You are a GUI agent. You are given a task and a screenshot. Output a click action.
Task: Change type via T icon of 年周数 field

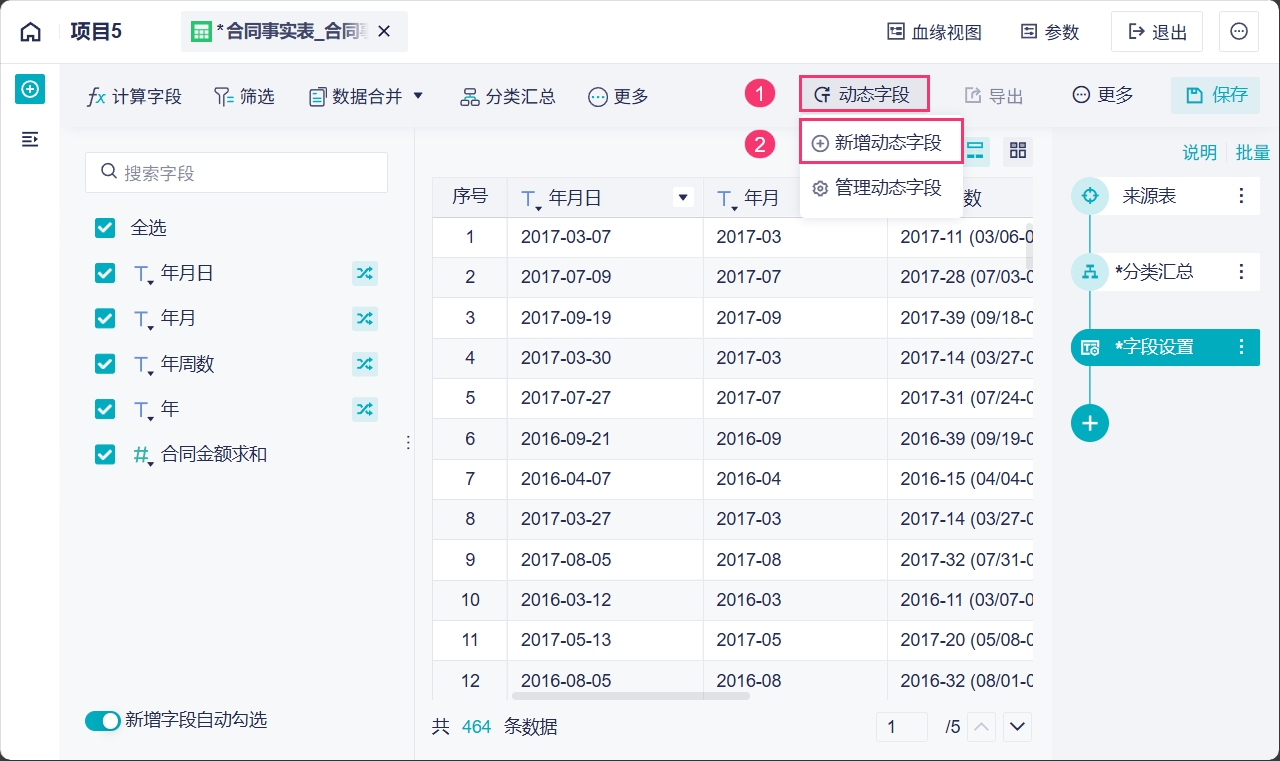point(142,365)
